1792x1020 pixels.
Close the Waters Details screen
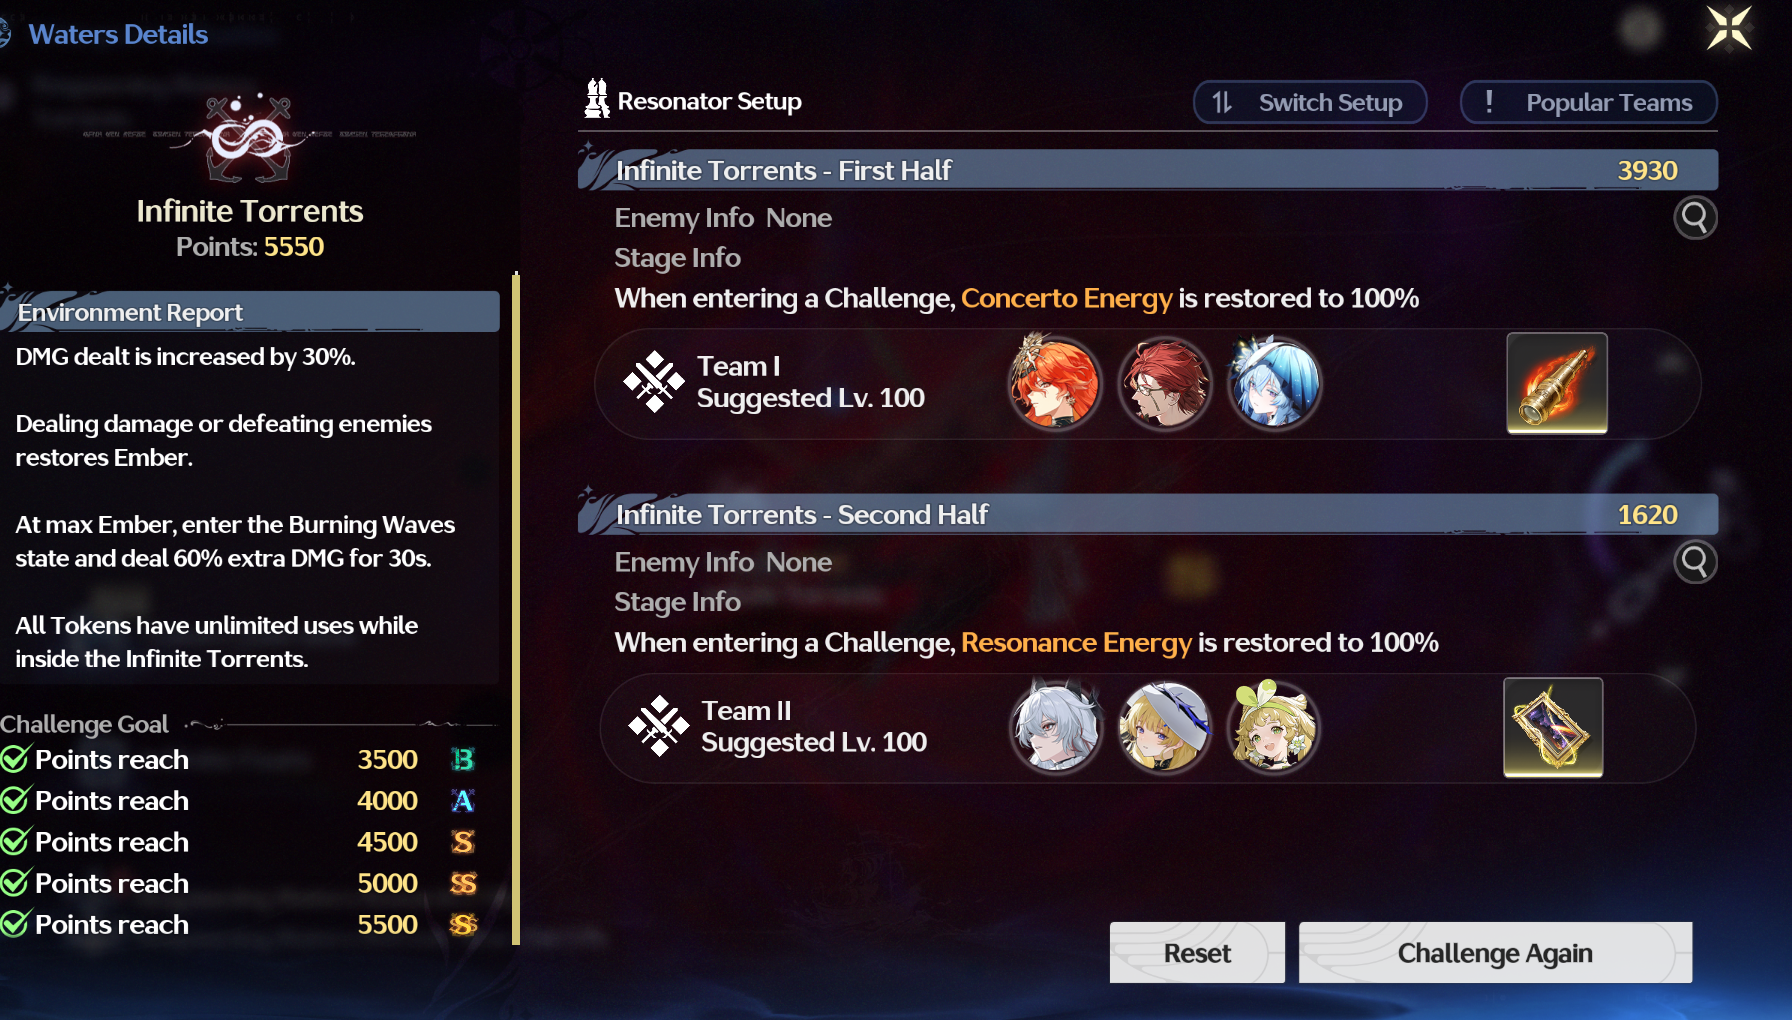coord(1729,28)
